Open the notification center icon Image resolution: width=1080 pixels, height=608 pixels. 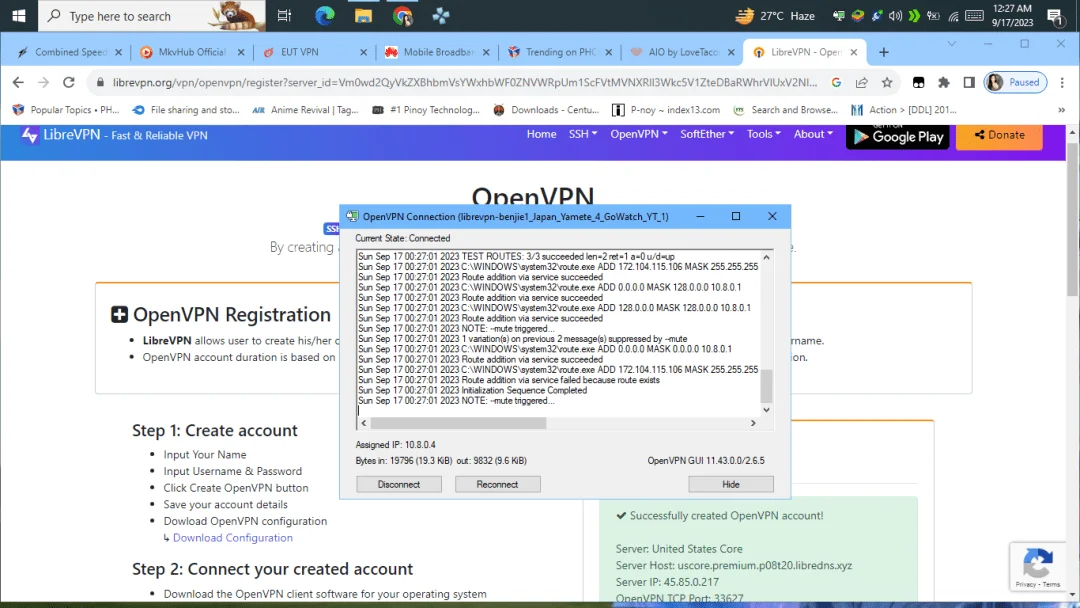[1054, 15]
